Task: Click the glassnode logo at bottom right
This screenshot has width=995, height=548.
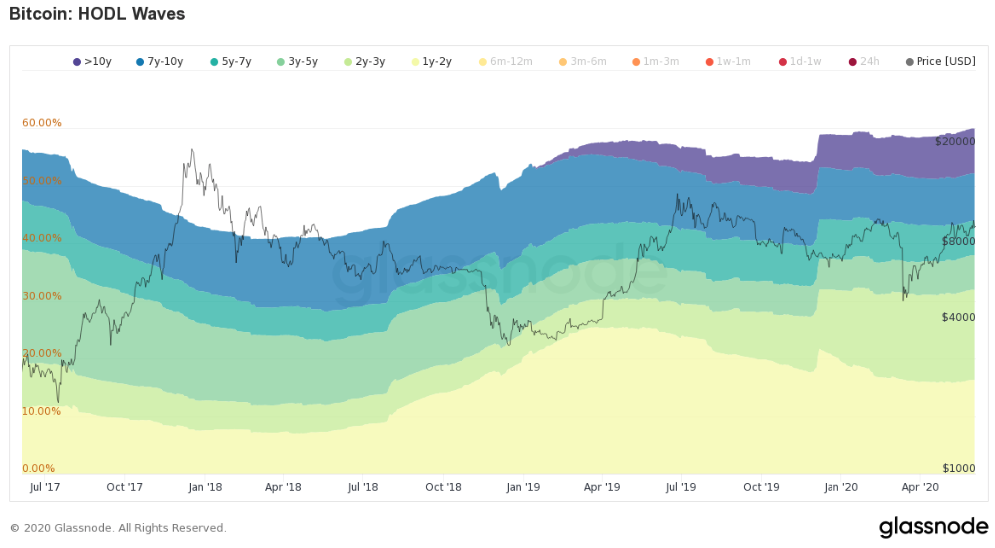Action: point(933,527)
